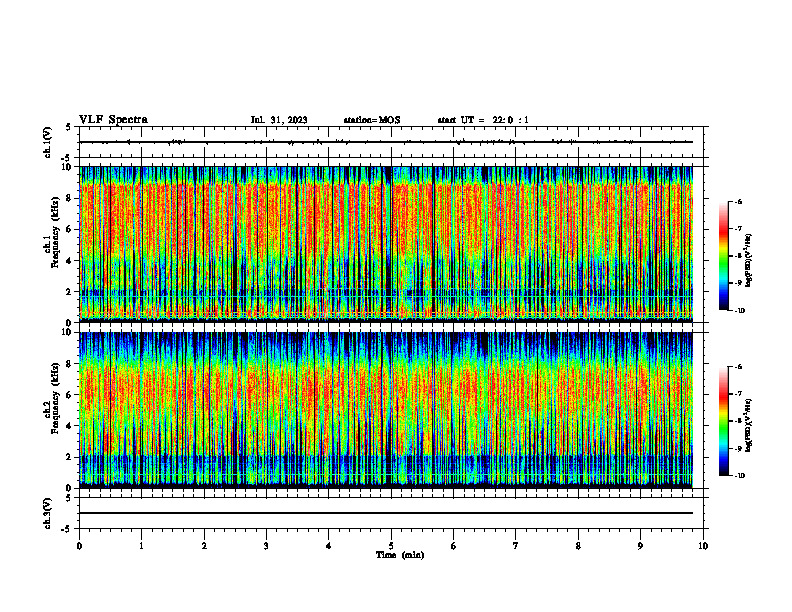This screenshot has height=612, width=792.
Task: Click the "5" tick of the ch.1(V) axis
Action: (69, 127)
